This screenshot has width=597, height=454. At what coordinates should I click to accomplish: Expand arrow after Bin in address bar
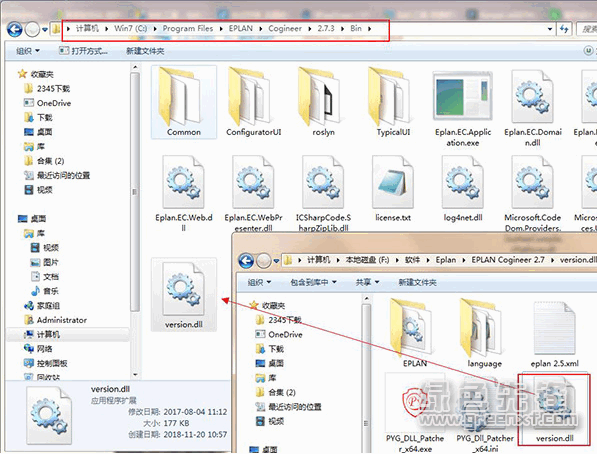[x=369, y=29]
